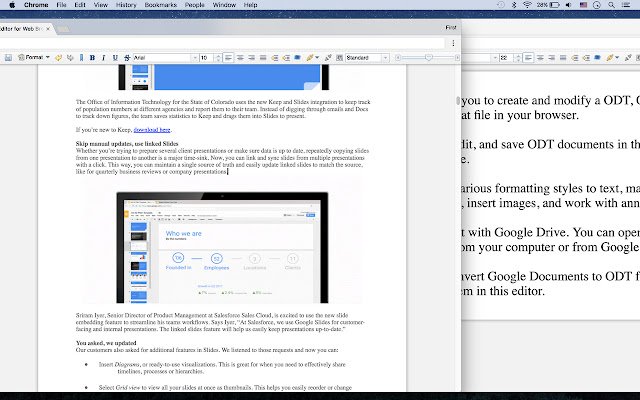The image size is (640, 400).
Task: Click font size stepper in back window
Action: coord(518,58)
